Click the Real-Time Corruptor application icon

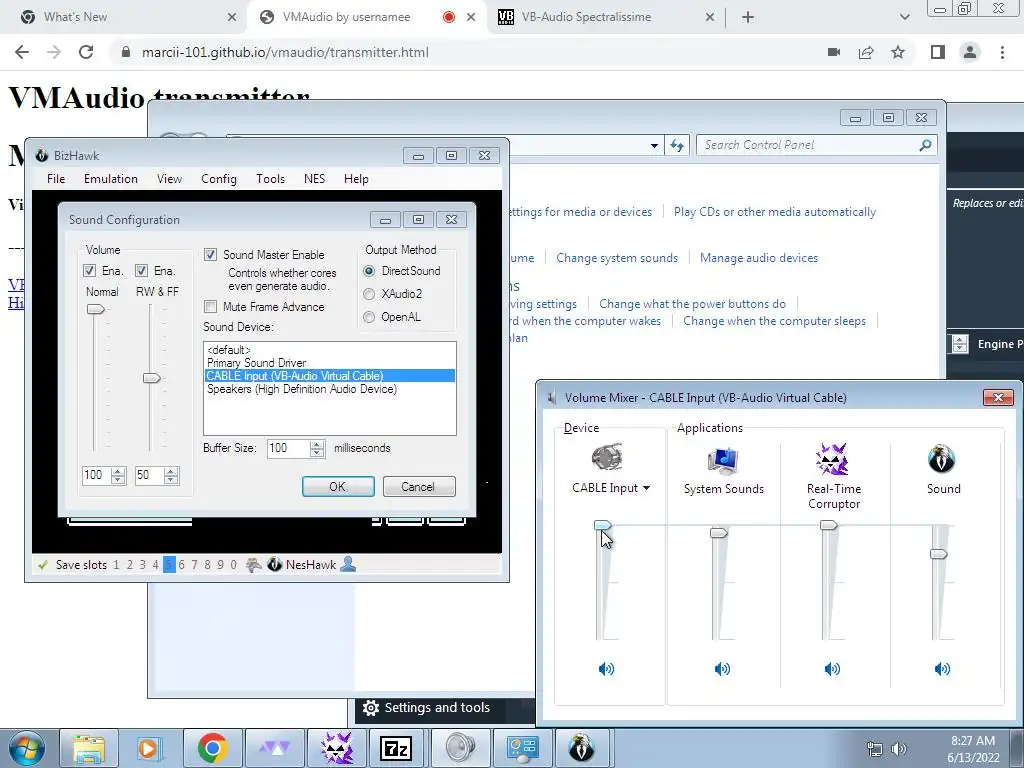pos(833,459)
